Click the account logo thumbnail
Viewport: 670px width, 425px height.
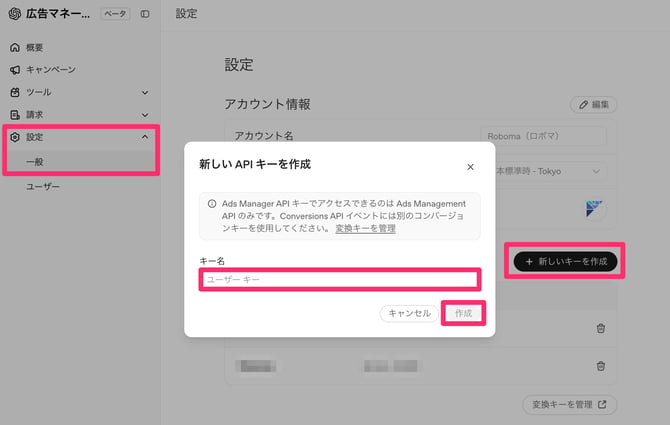pyautogui.click(x=594, y=209)
